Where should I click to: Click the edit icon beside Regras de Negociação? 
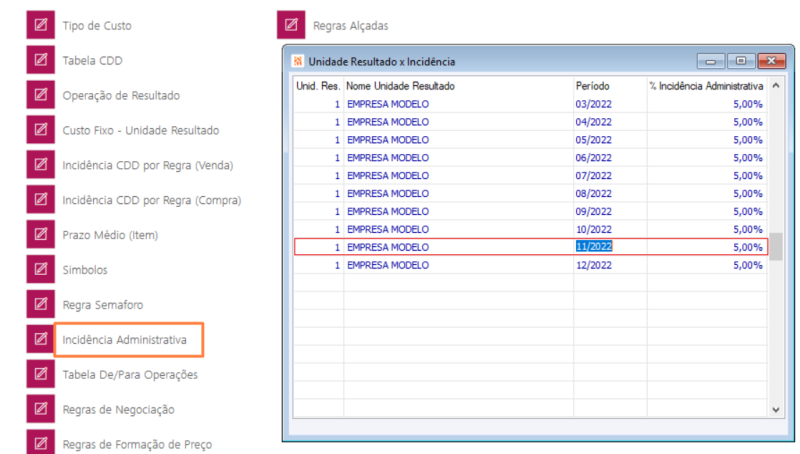pyautogui.click(x=41, y=409)
